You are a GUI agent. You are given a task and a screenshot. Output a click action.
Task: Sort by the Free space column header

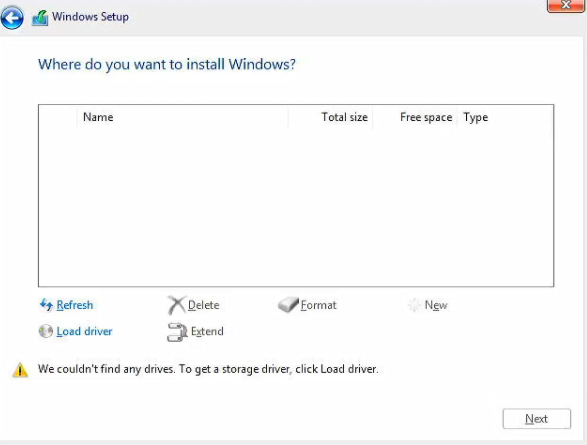[x=415, y=117]
